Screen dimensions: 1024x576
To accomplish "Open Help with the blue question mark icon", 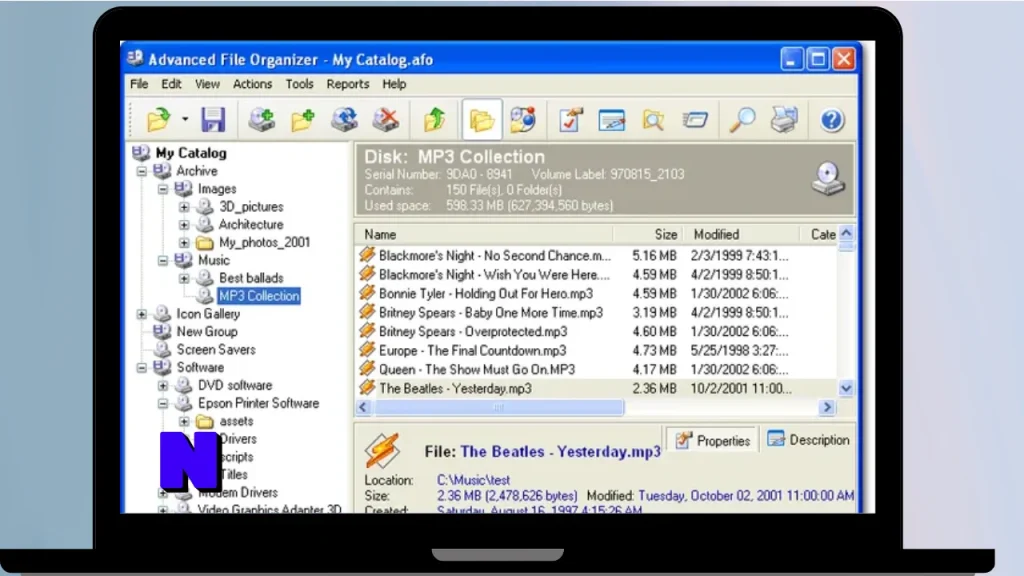I will pyautogui.click(x=831, y=120).
